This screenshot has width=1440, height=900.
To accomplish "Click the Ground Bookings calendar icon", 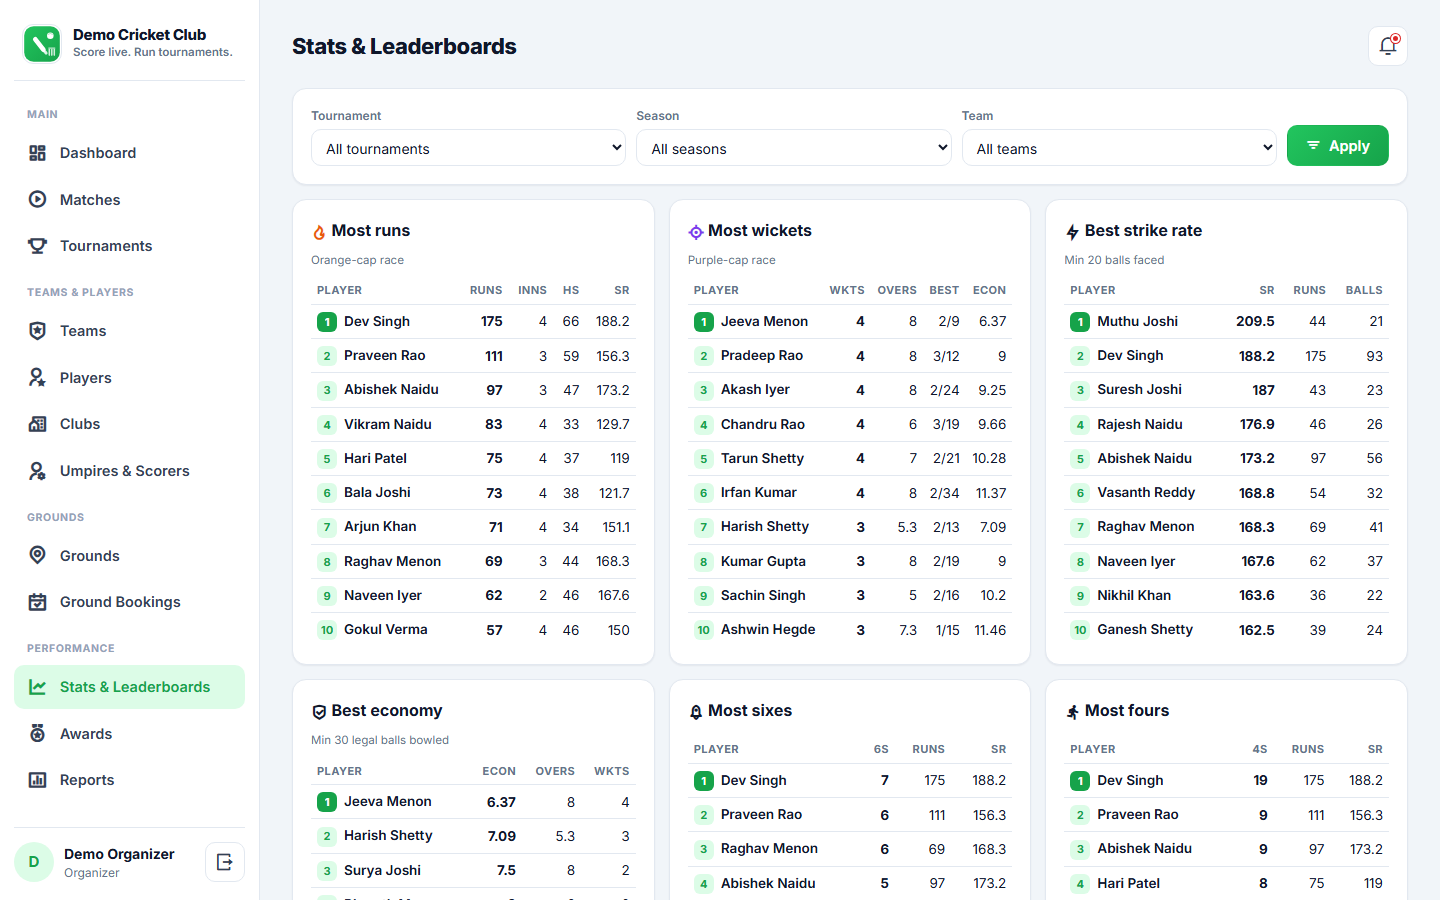I will click(38, 602).
